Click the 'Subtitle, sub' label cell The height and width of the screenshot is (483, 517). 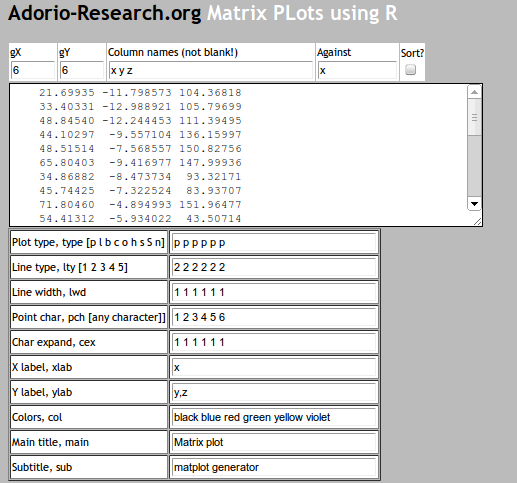89,467
